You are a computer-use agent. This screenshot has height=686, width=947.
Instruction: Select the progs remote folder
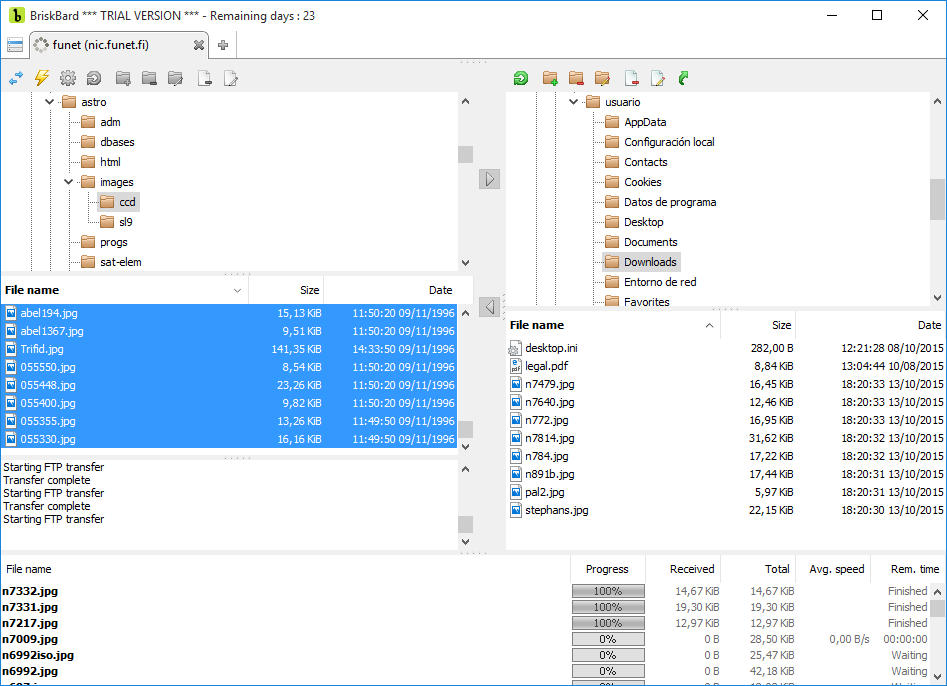point(104,242)
